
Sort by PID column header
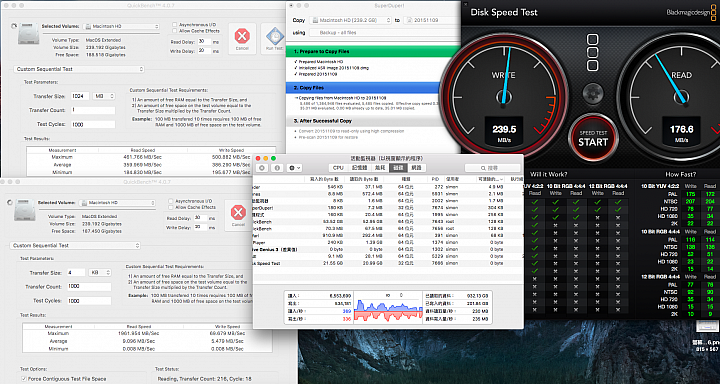tap(435, 179)
